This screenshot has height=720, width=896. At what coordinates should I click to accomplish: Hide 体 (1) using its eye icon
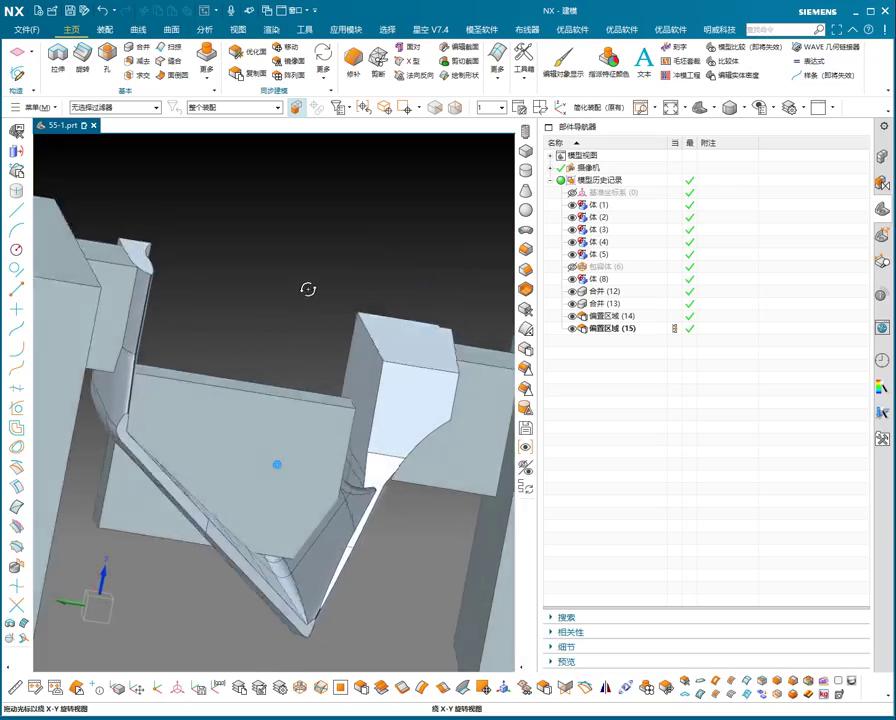pyautogui.click(x=573, y=205)
